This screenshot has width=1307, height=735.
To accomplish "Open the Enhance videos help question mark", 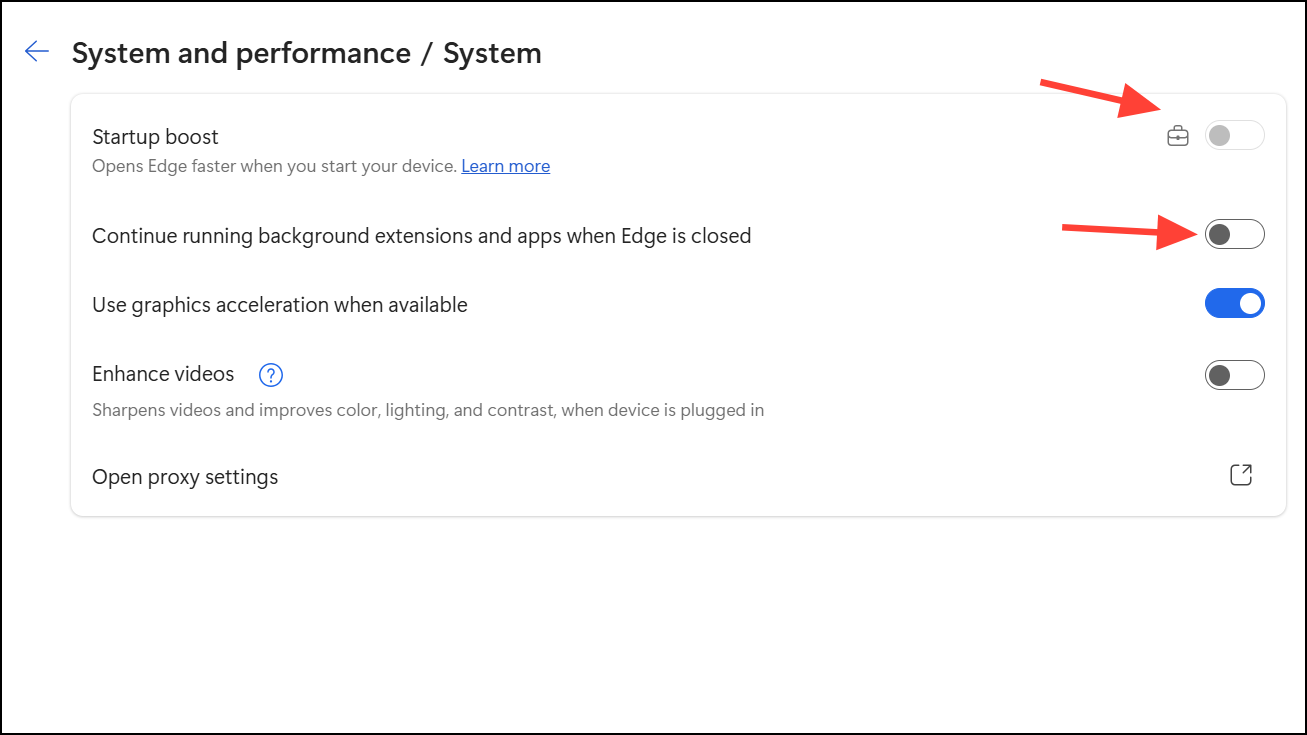I will point(271,375).
